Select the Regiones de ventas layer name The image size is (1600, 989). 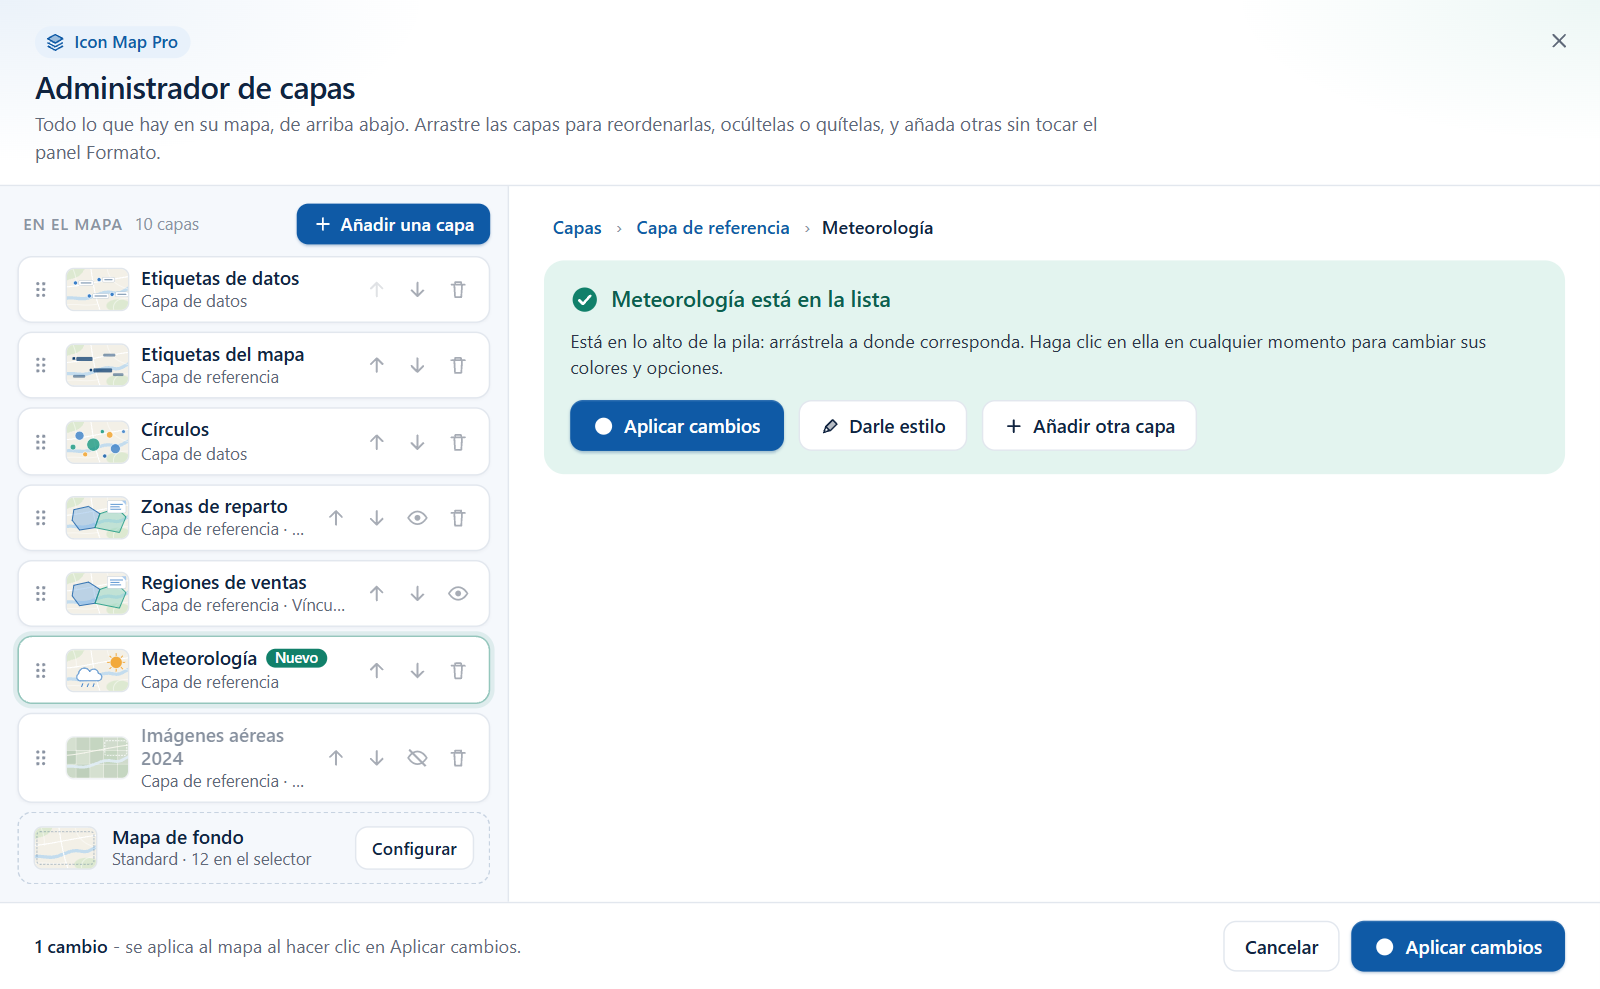tap(224, 583)
